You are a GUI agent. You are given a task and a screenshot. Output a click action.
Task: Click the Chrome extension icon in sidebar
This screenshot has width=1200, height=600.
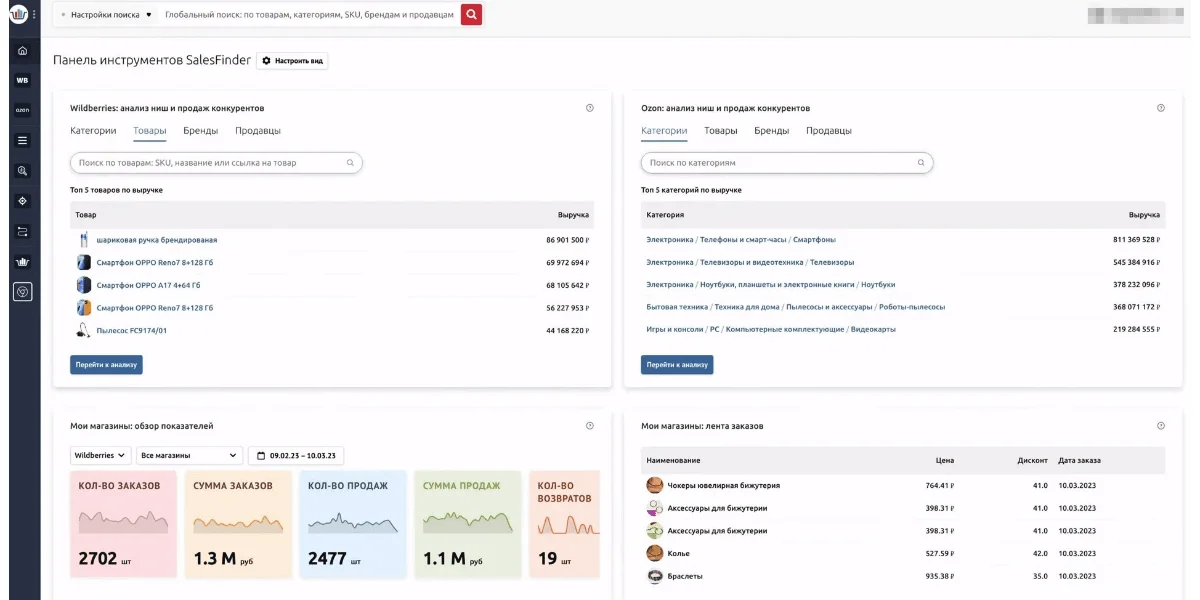[22, 291]
